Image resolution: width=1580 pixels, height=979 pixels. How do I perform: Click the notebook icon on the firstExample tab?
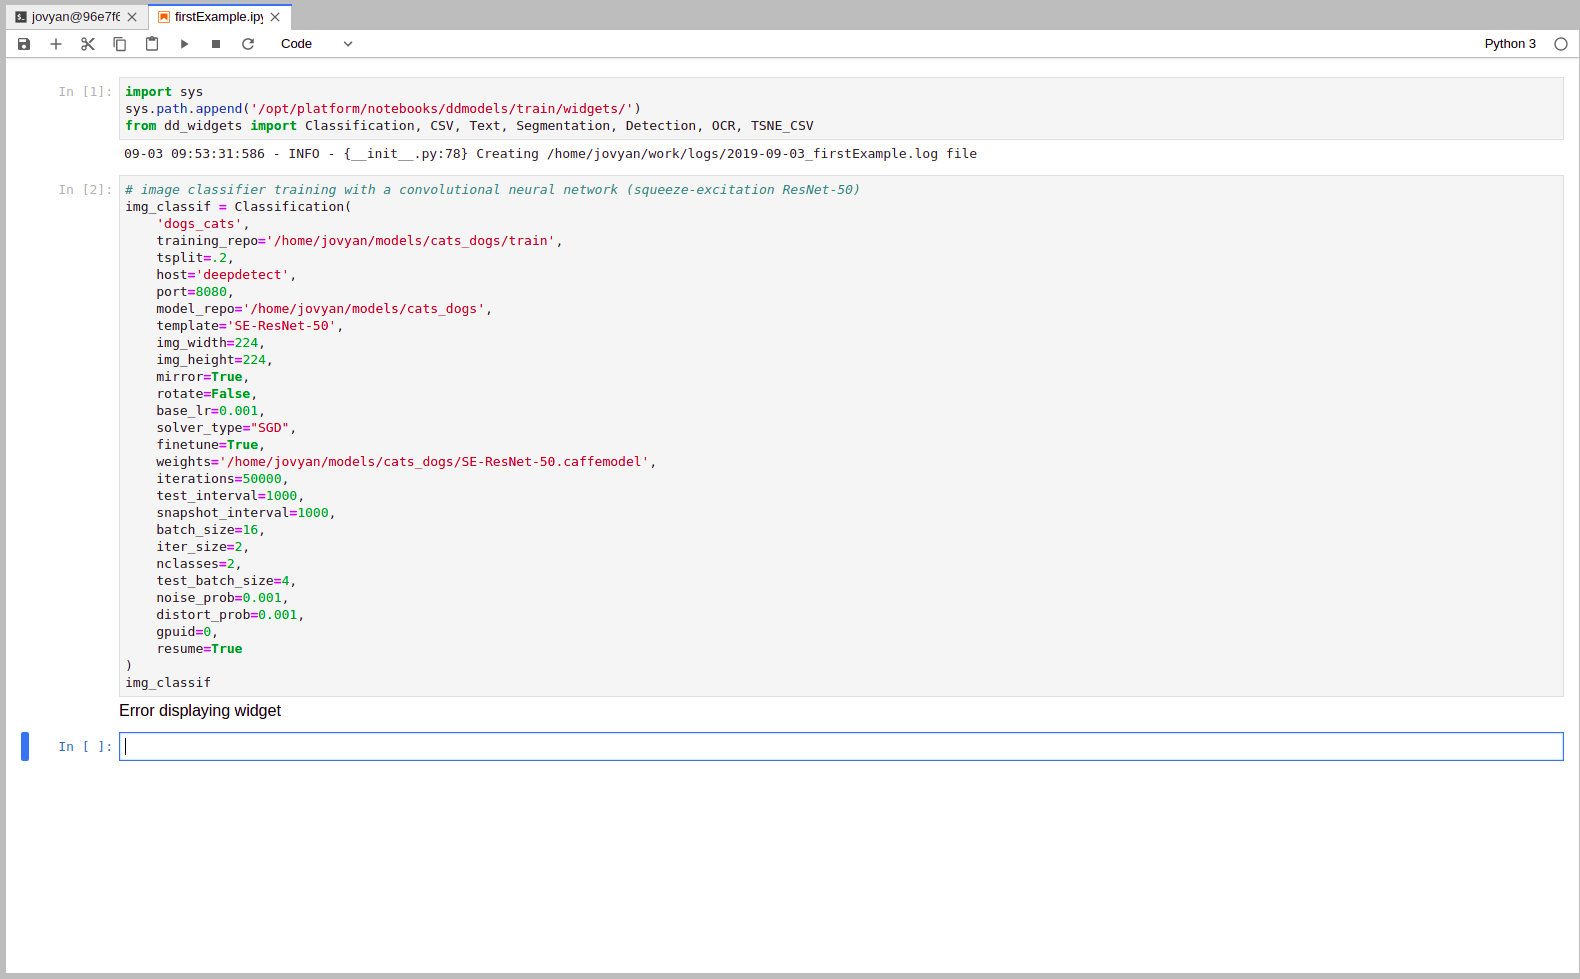(164, 17)
